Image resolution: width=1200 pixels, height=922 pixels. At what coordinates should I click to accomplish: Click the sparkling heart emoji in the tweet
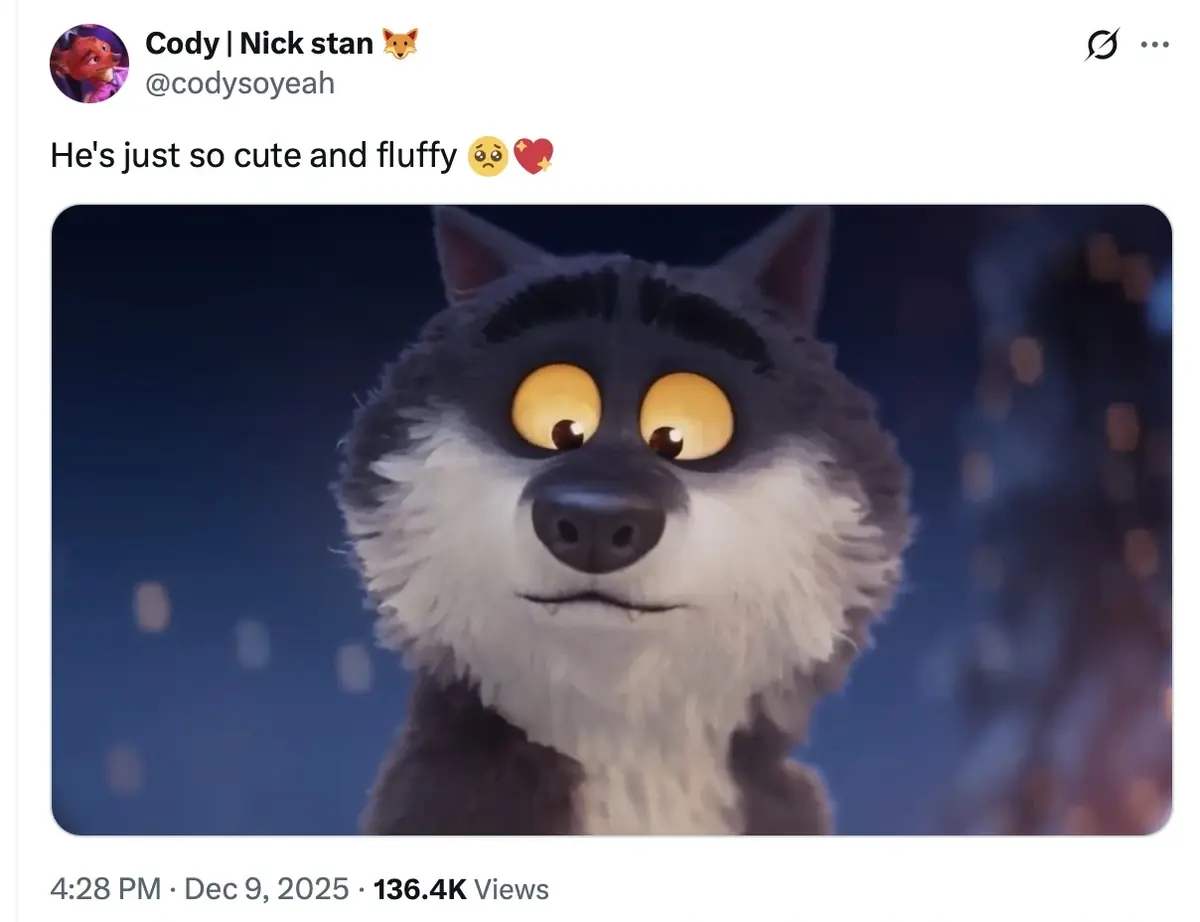[532, 157]
